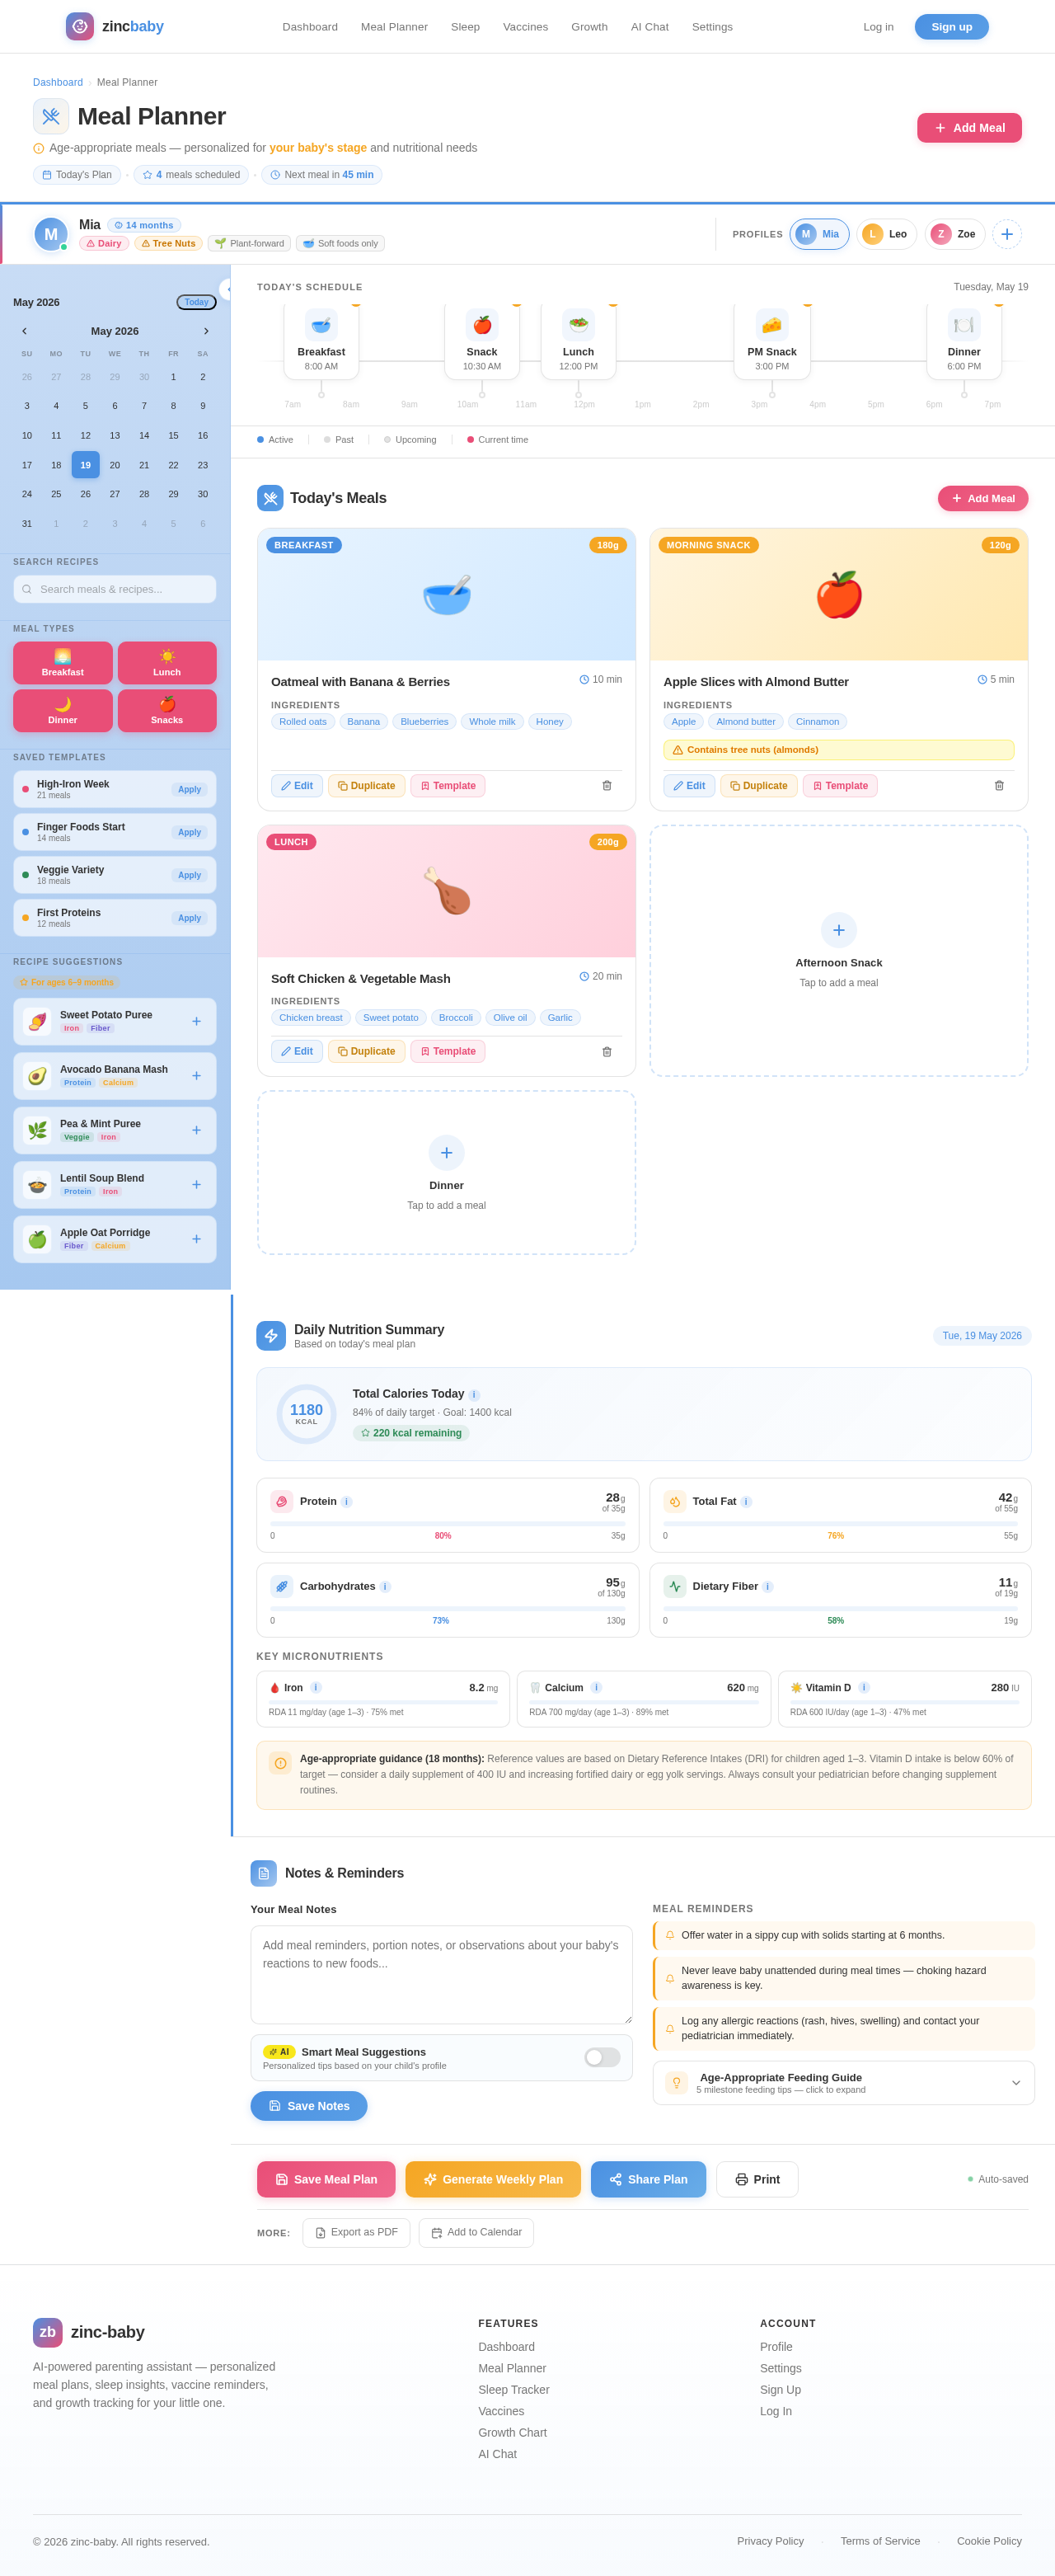Image resolution: width=1055 pixels, height=2576 pixels.
Task: Click the Sign up button
Action: coord(951,27)
